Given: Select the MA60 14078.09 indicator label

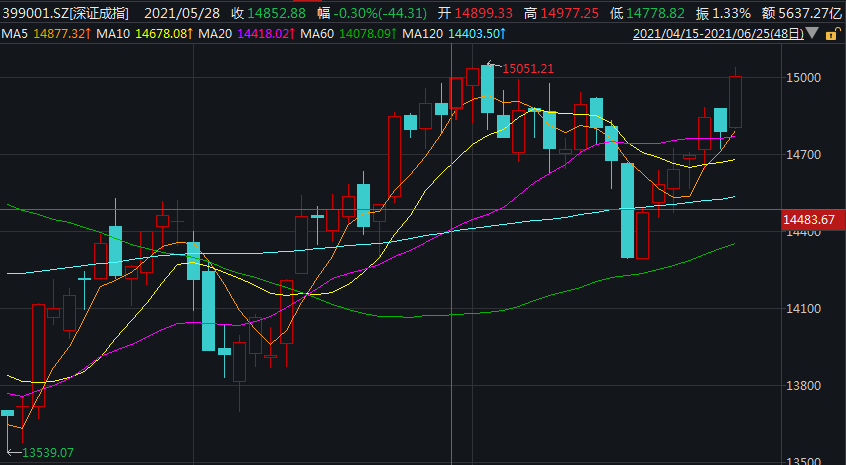Looking at the screenshot, I should (x=349, y=34).
